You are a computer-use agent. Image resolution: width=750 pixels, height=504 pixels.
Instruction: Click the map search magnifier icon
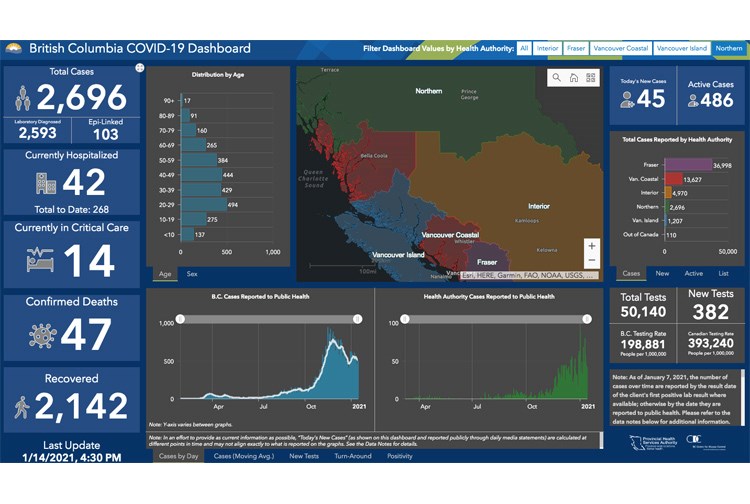(x=556, y=77)
